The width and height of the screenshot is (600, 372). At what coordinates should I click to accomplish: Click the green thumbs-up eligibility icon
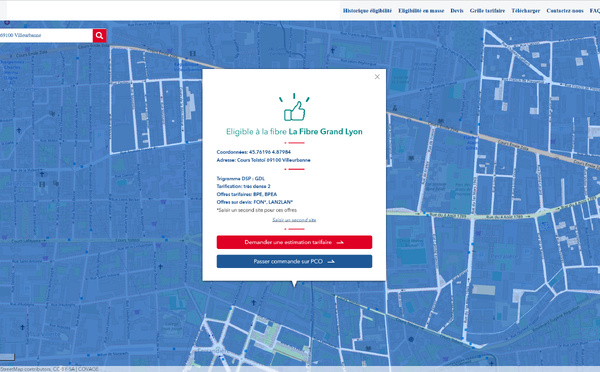pyautogui.click(x=294, y=107)
